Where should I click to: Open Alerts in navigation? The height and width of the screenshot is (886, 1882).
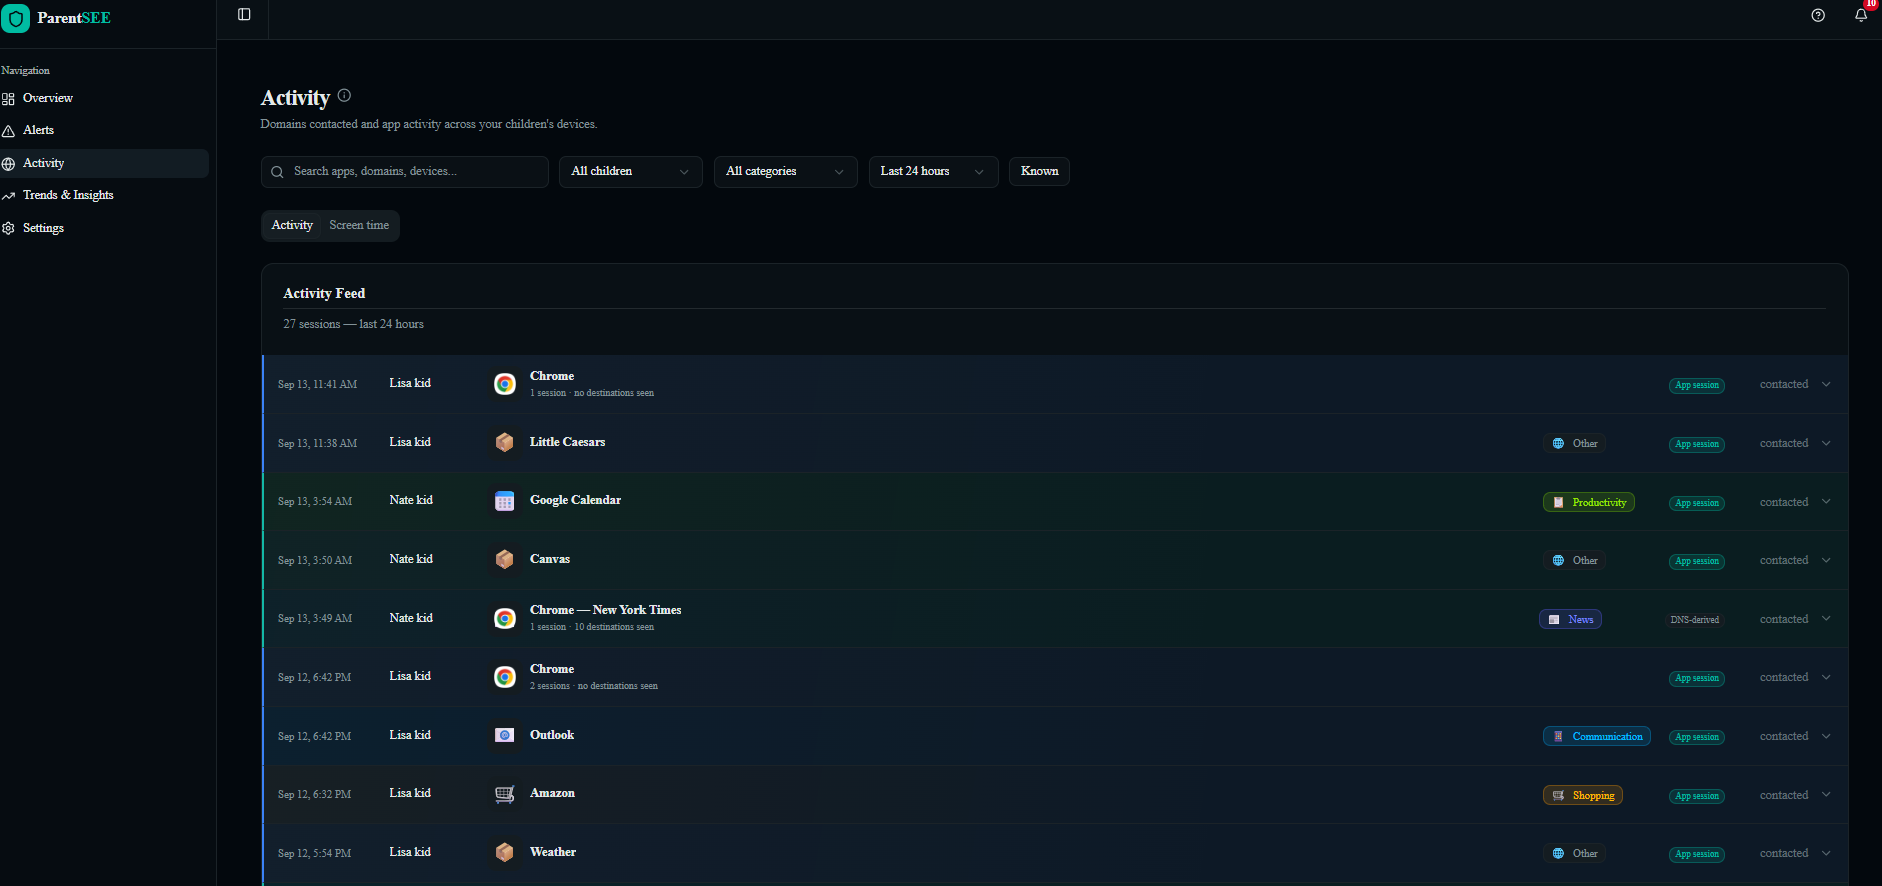point(104,130)
